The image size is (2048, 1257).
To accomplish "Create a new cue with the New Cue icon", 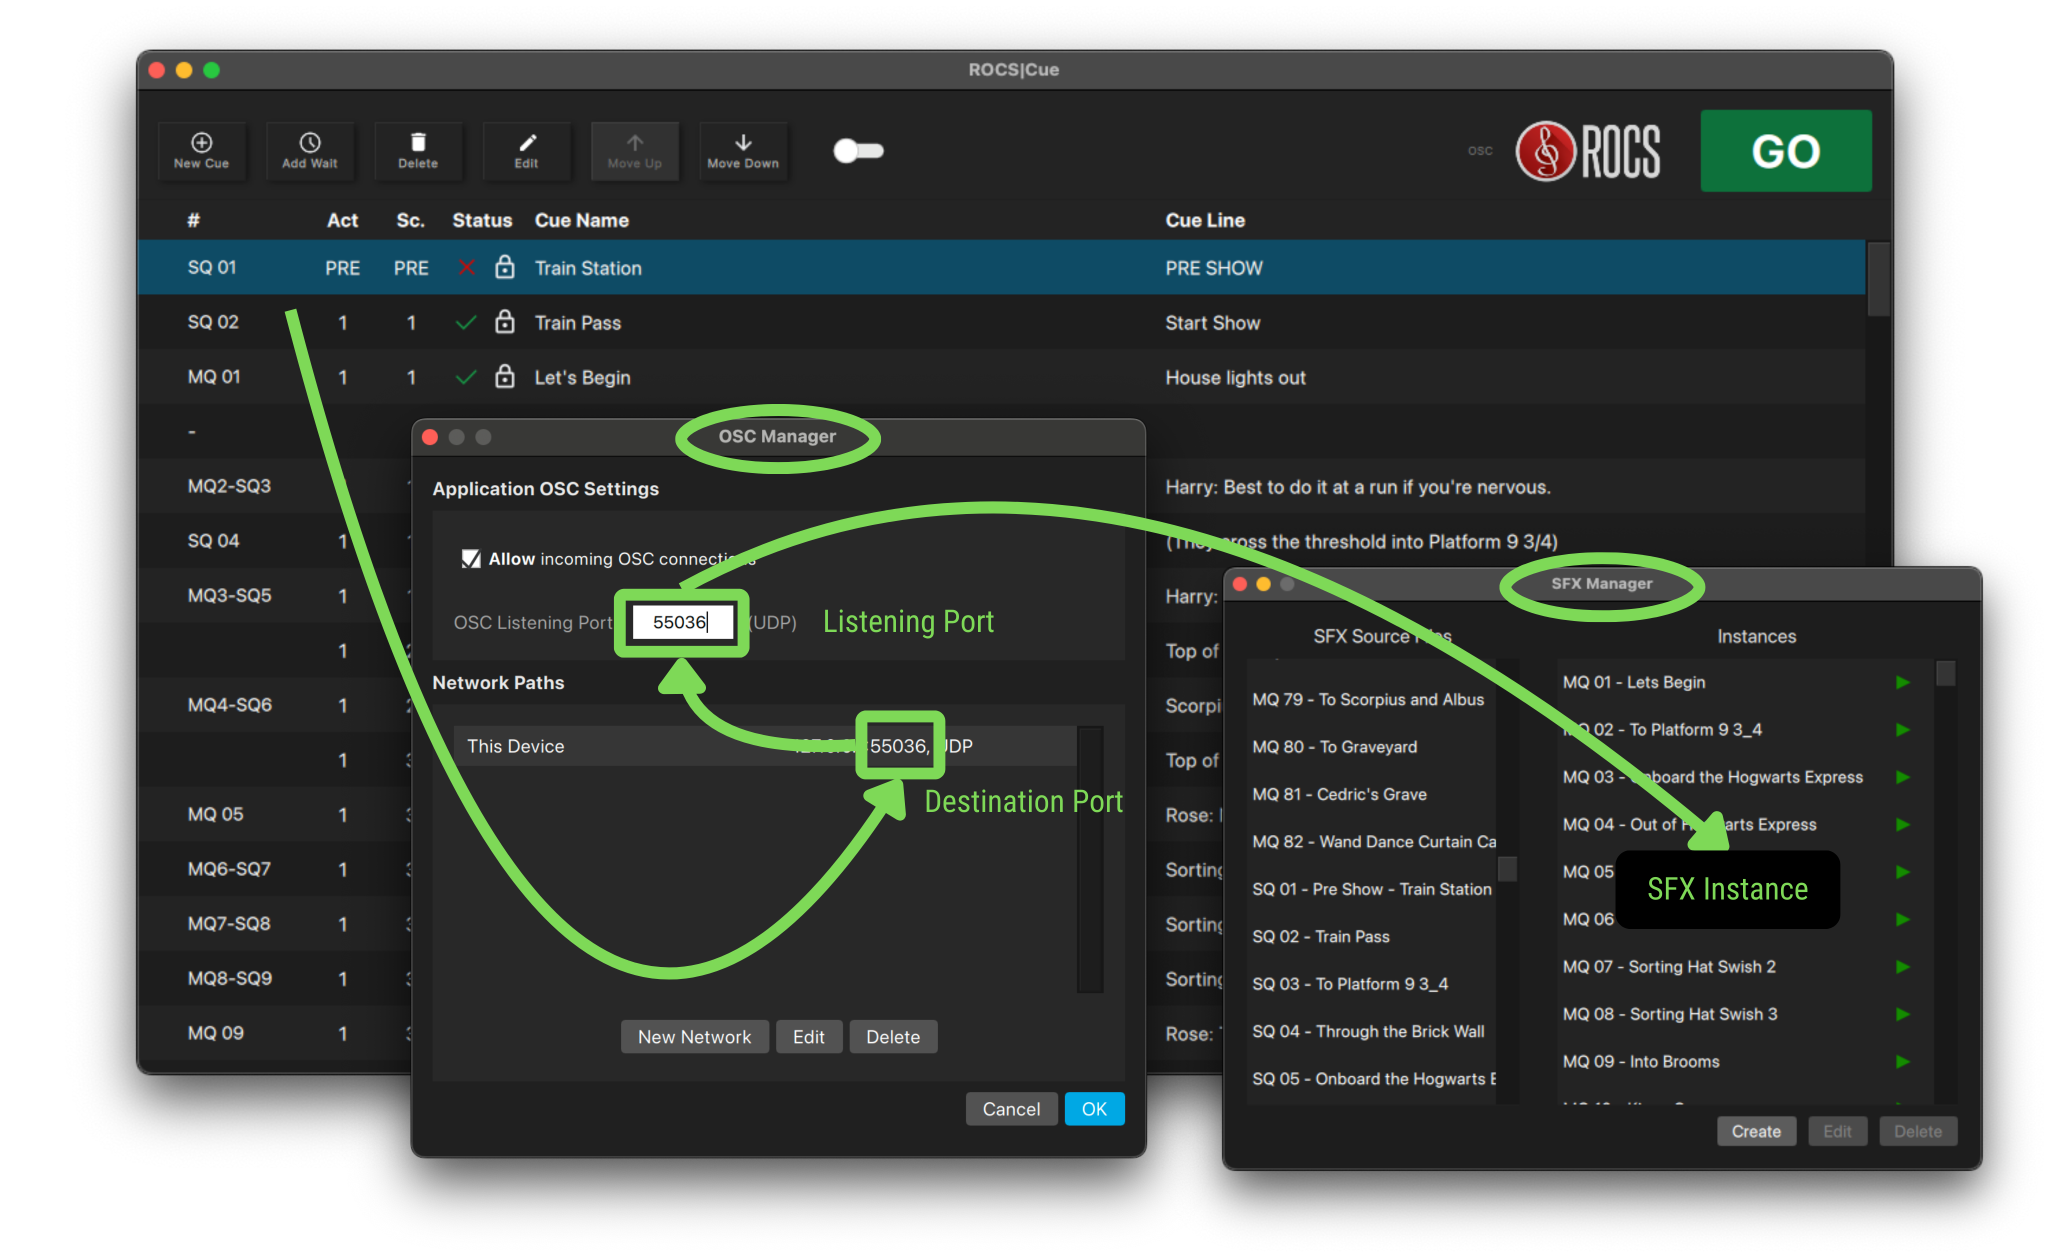I will tap(202, 151).
